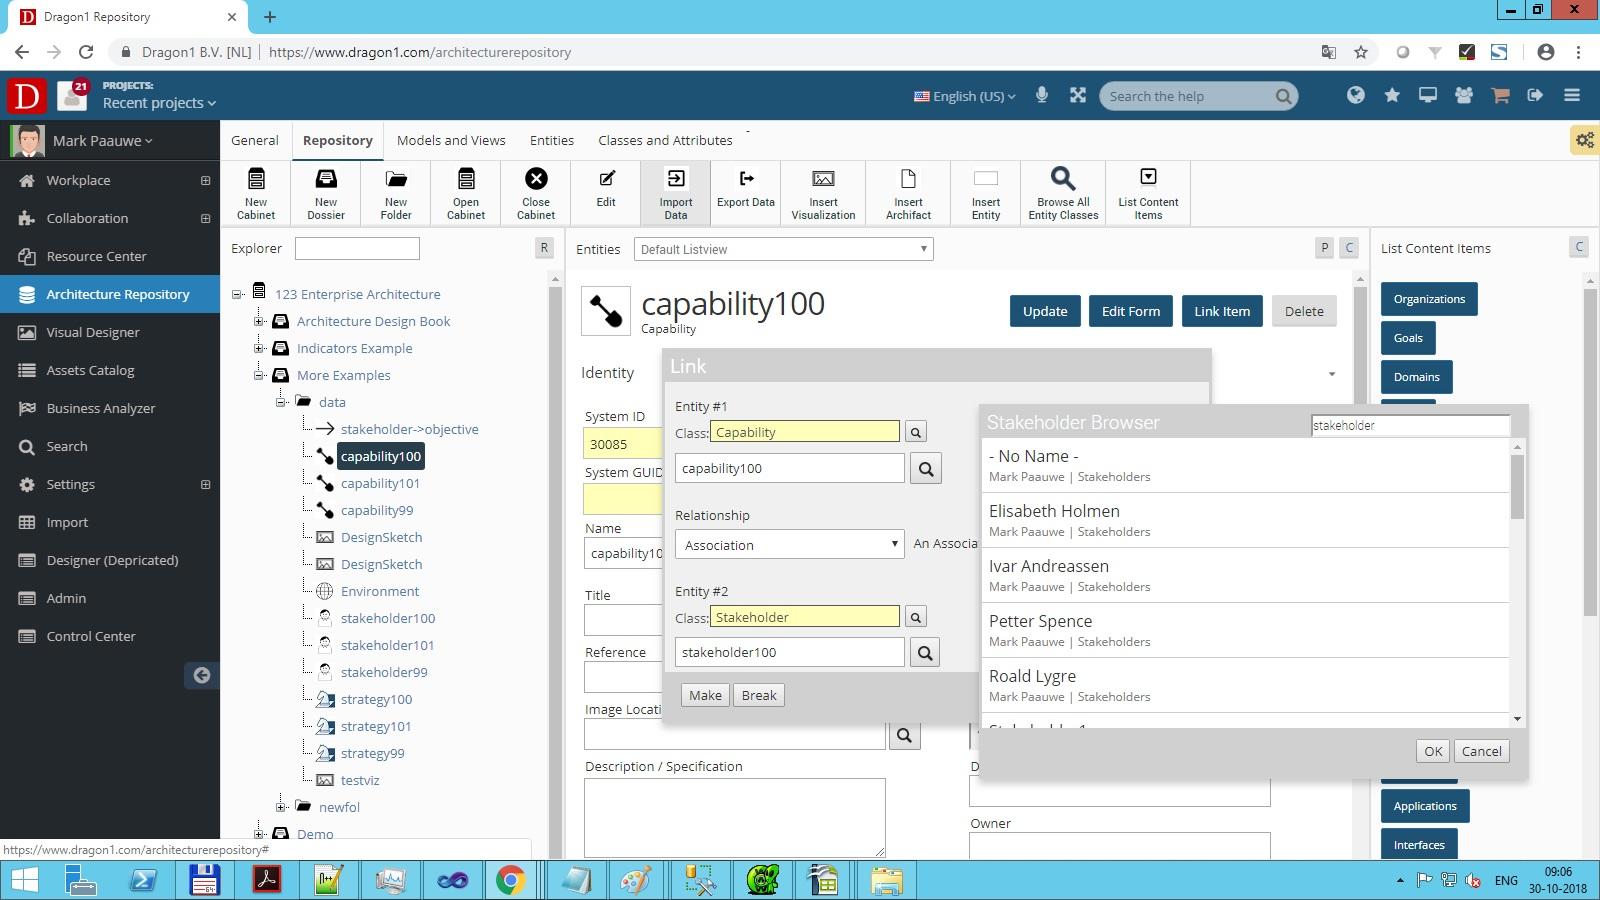Image resolution: width=1600 pixels, height=900 pixels.
Task: Click Image Location search icon
Action: 904,735
